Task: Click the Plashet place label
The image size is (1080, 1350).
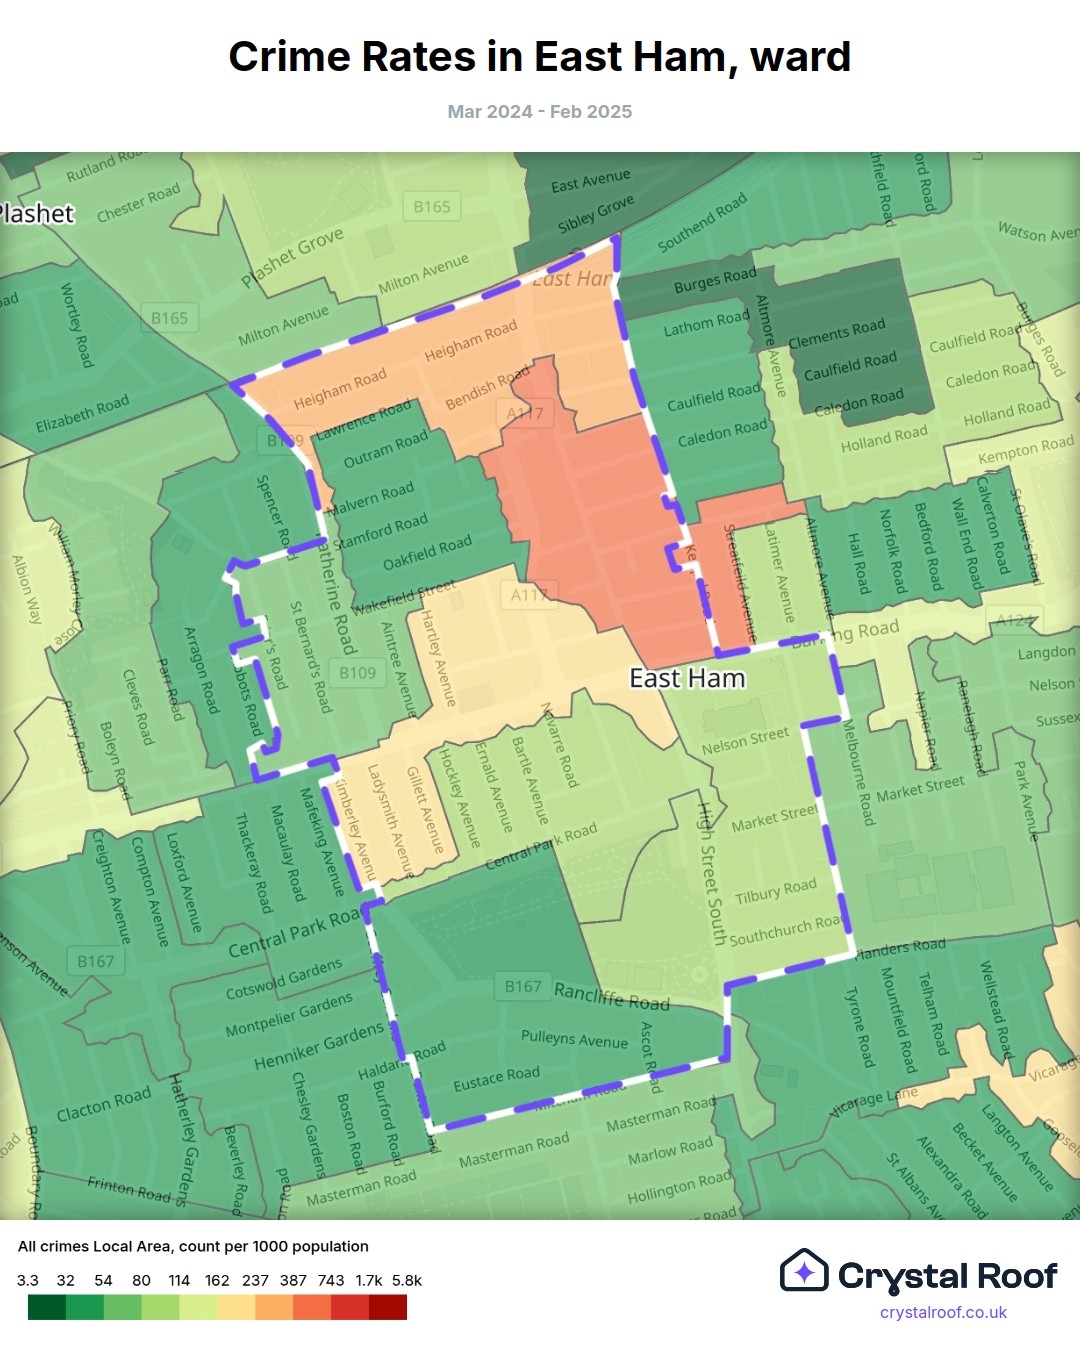Action: point(37,214)
